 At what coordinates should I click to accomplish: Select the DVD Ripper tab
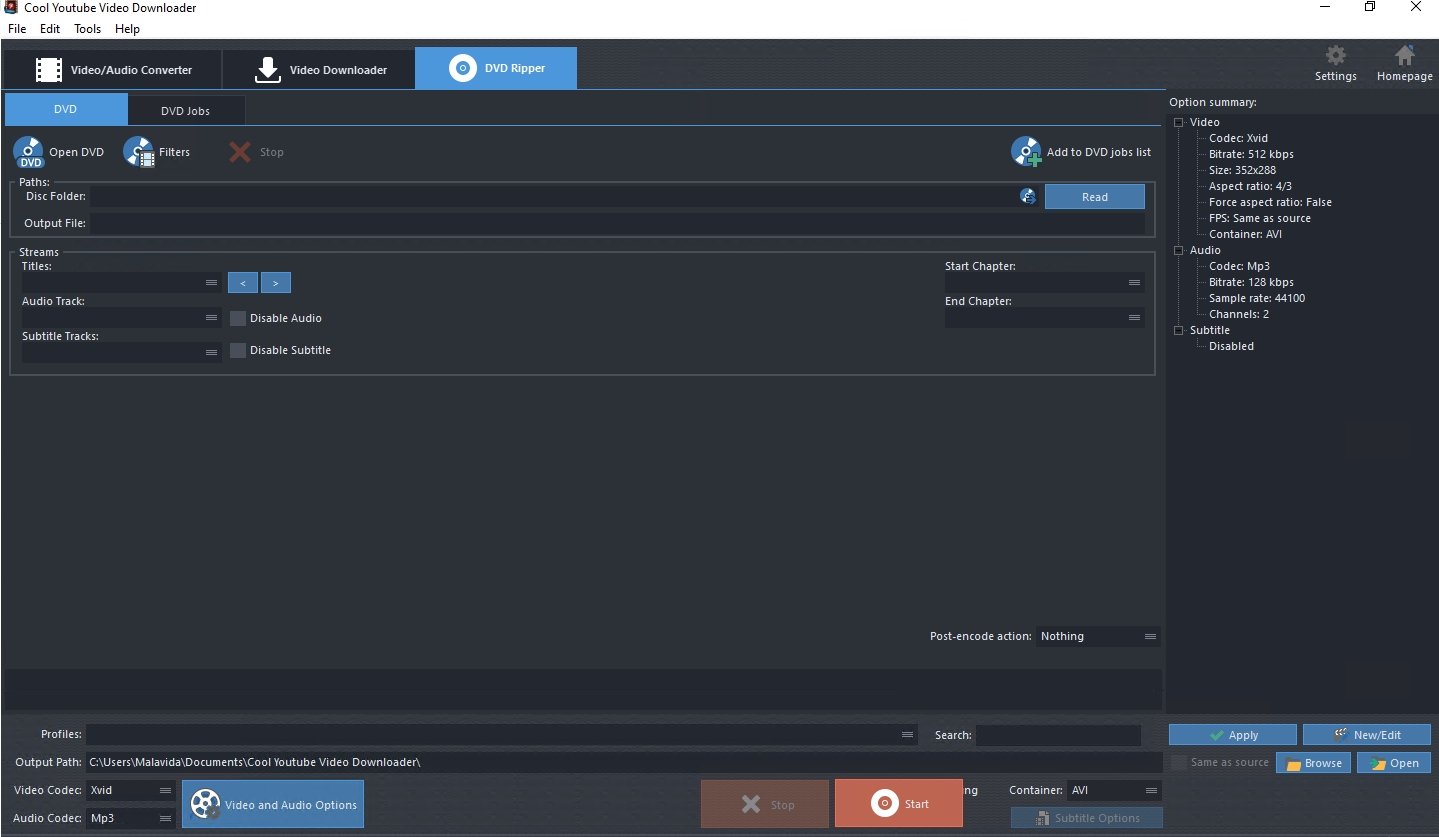click(496, 69)
